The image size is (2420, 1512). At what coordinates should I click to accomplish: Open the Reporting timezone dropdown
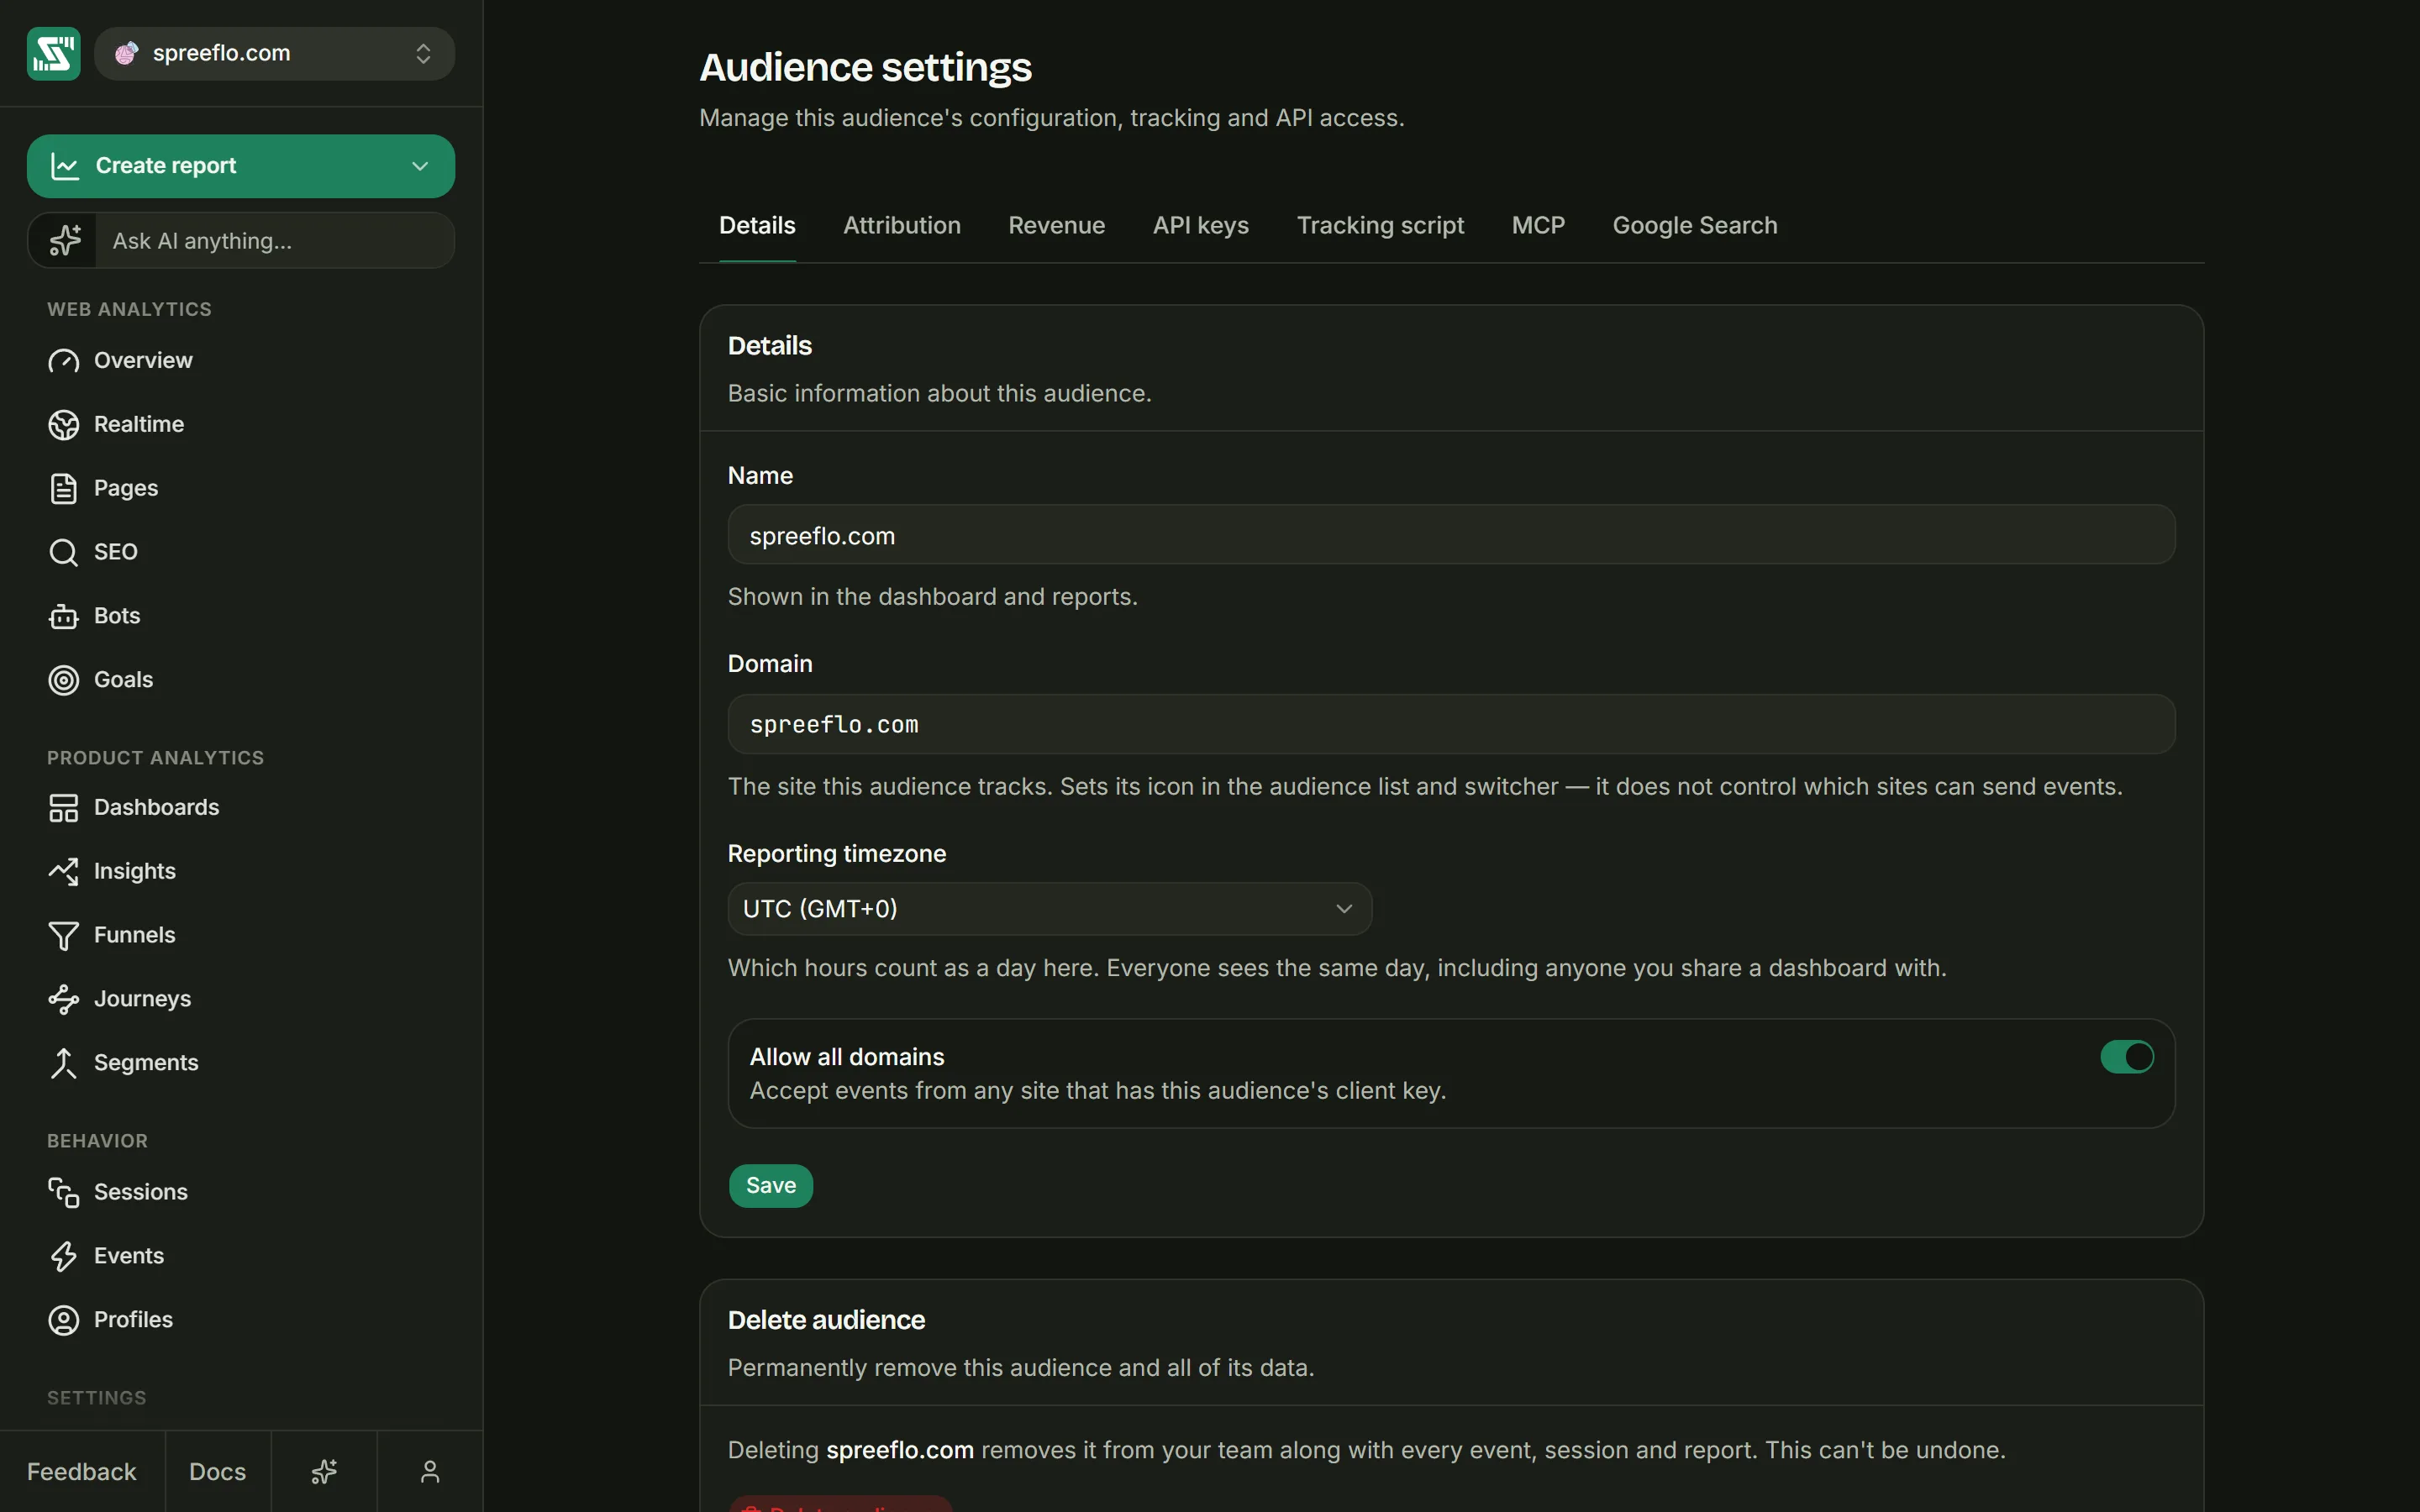(1049, 909)
